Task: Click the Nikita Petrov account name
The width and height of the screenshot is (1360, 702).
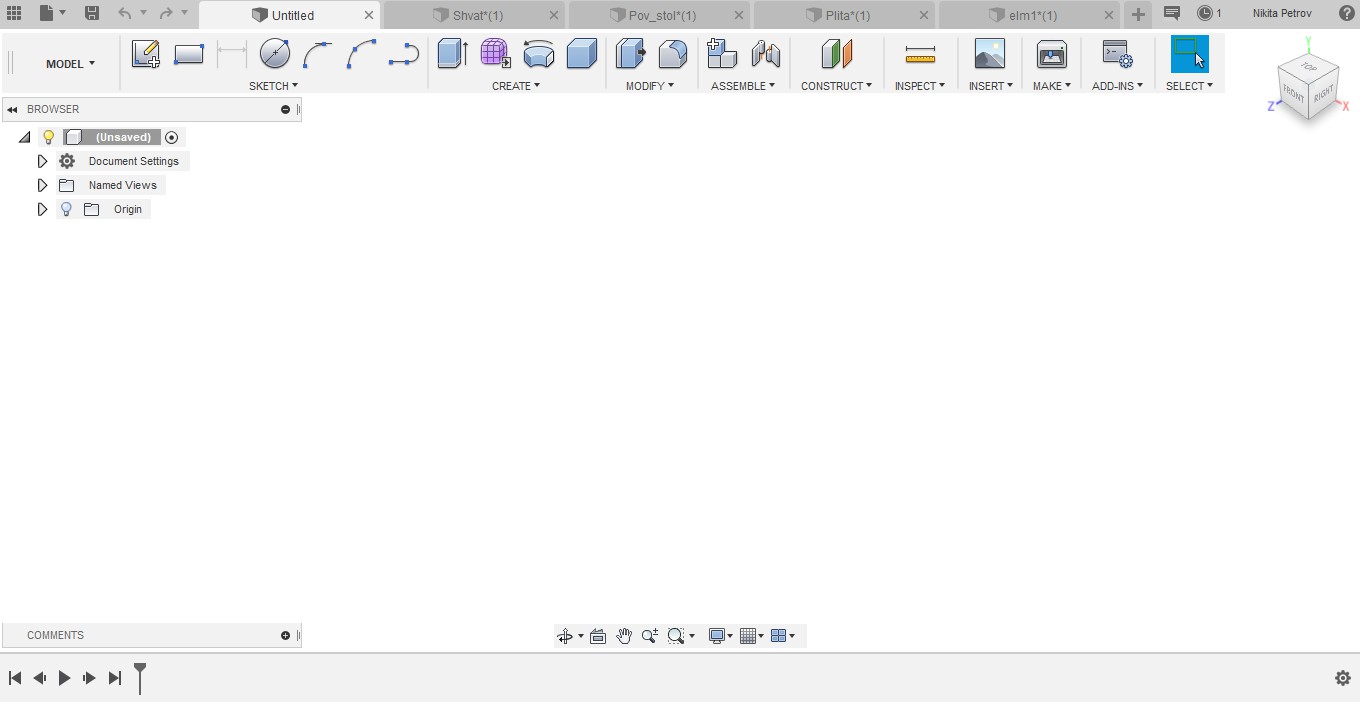Action: point(1281,13)
